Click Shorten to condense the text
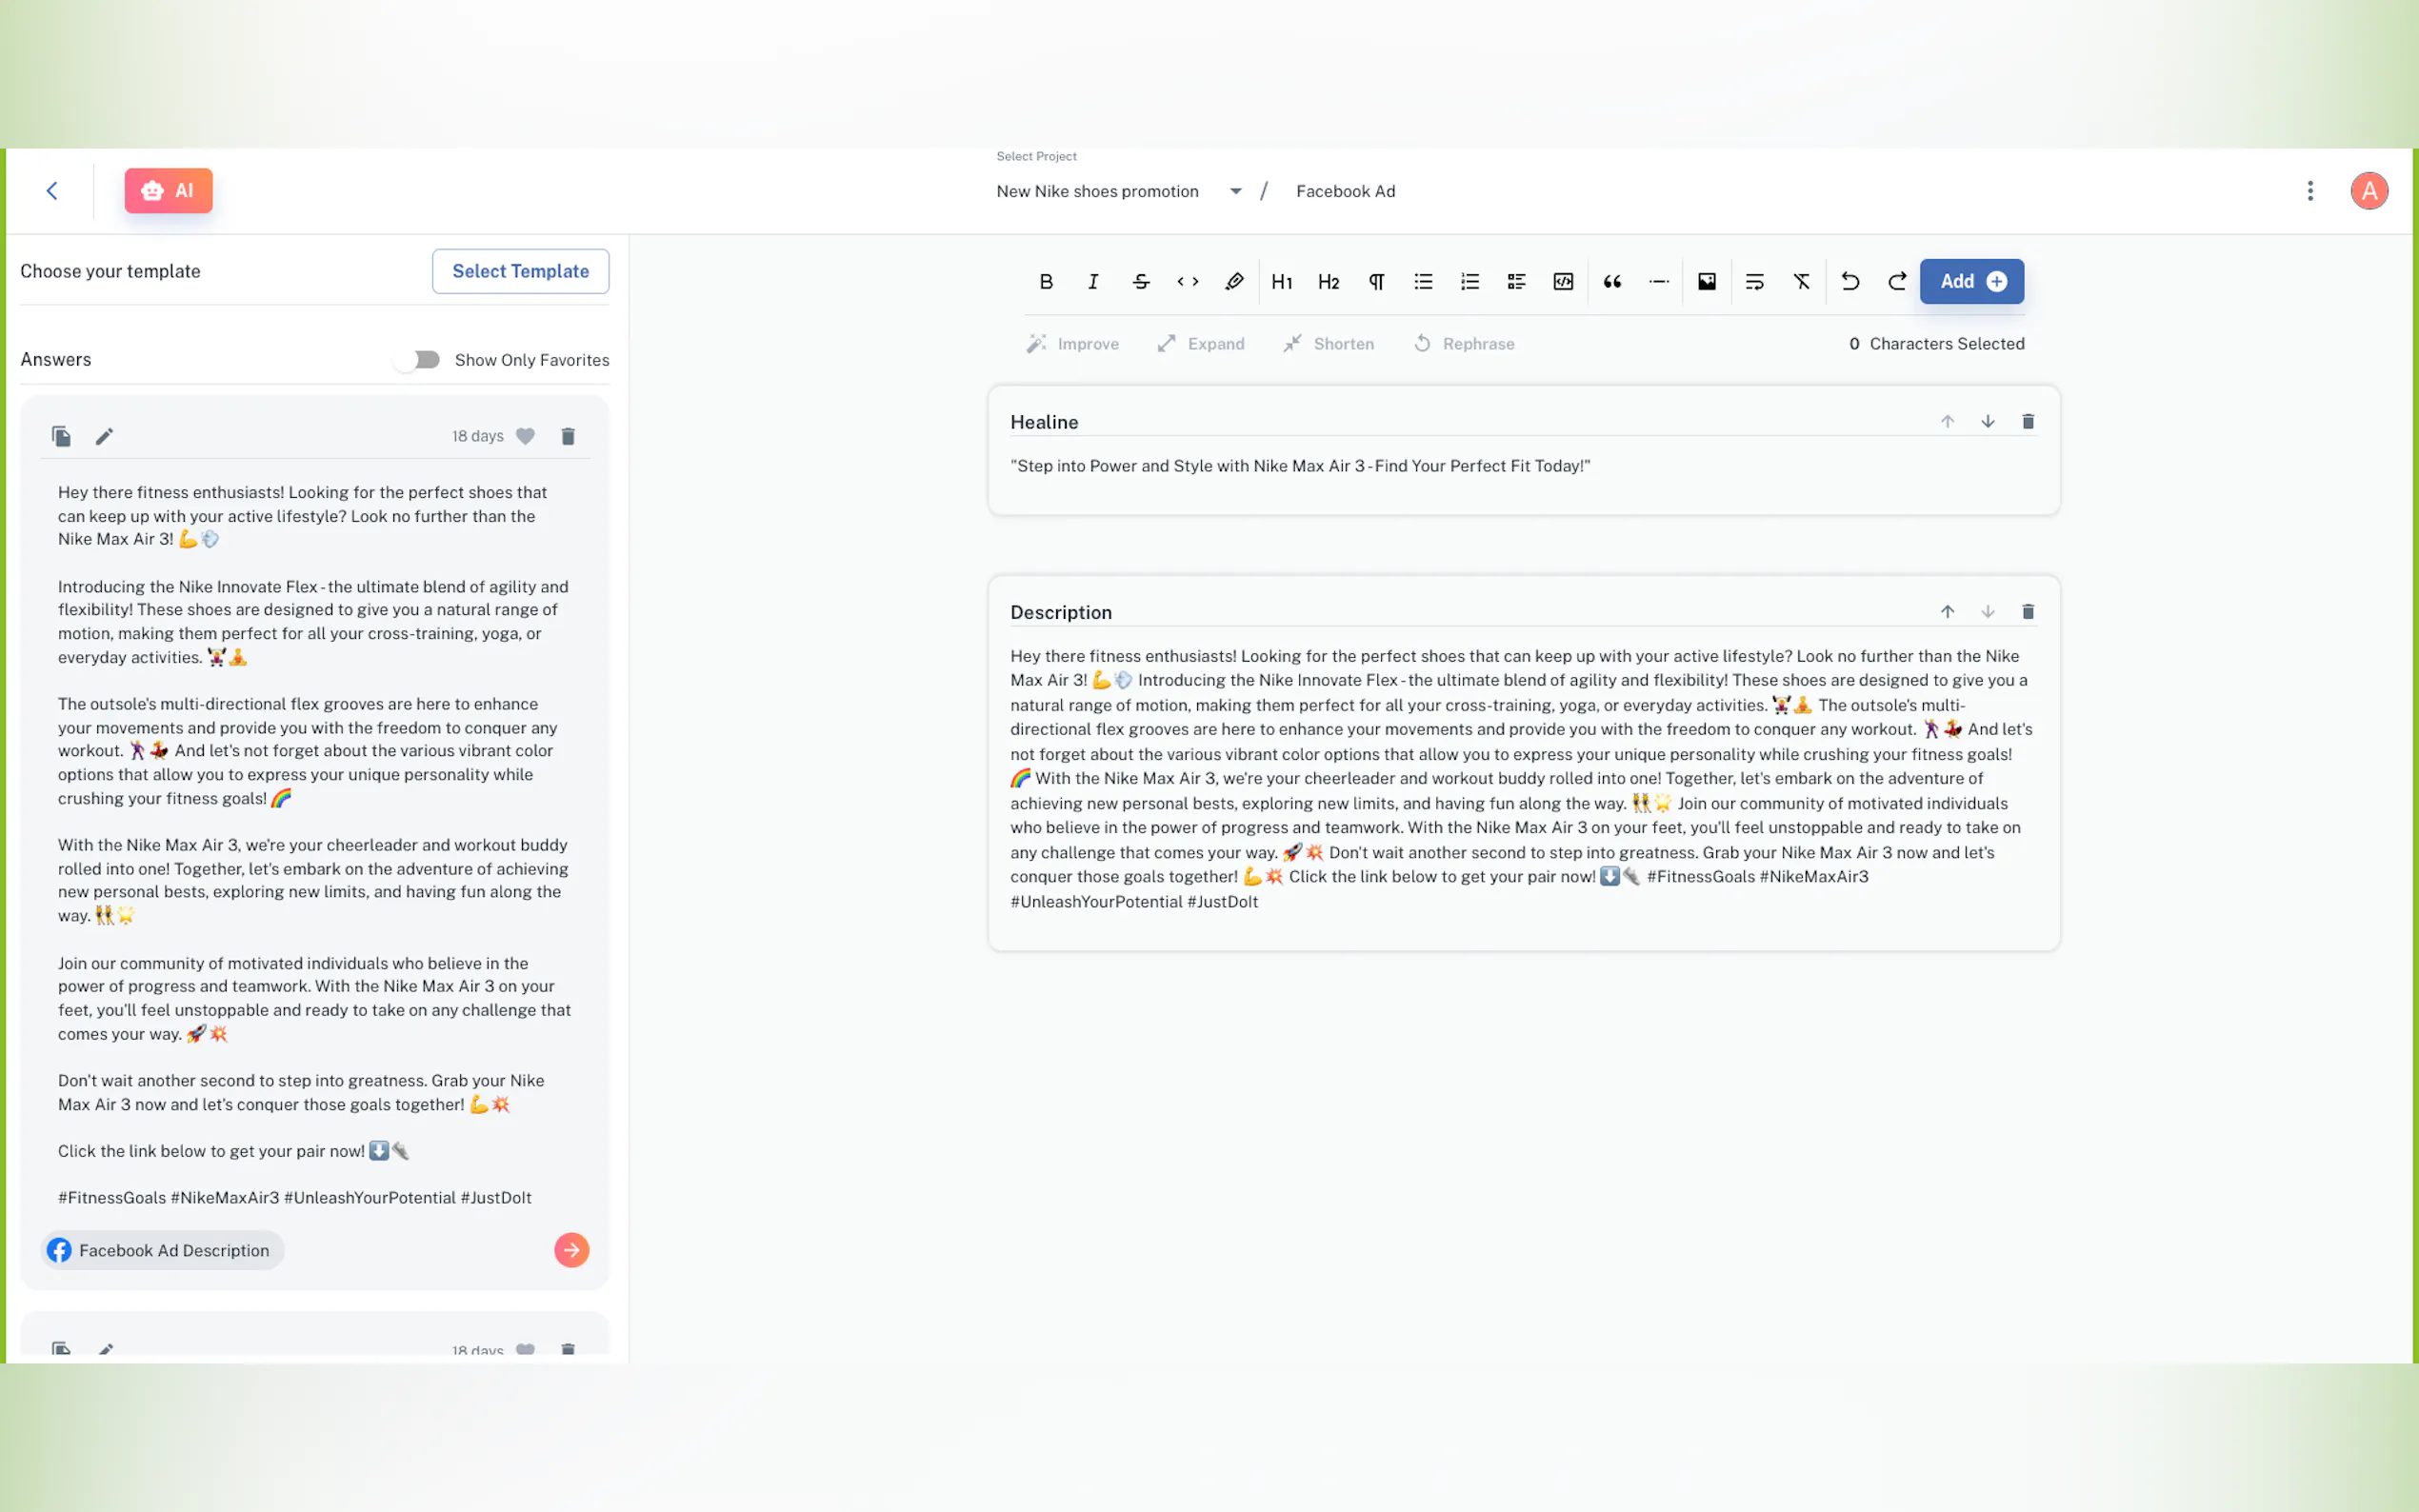 (x=1329, y=344)
